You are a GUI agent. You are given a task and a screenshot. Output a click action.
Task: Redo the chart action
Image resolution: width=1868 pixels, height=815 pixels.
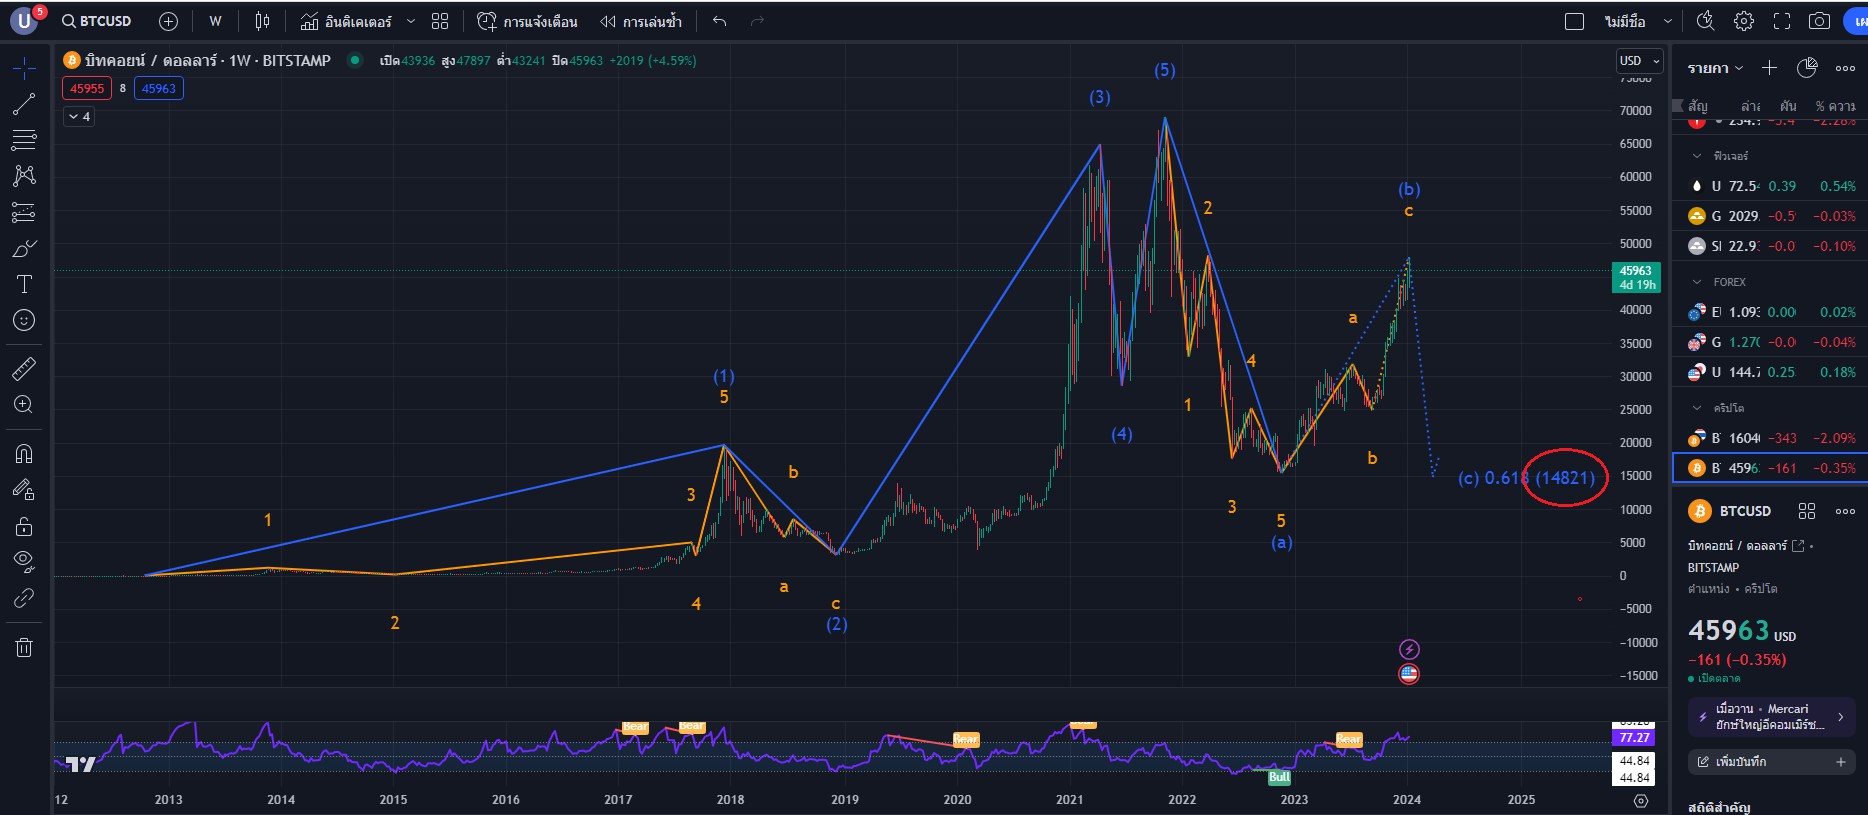point(757,21)
